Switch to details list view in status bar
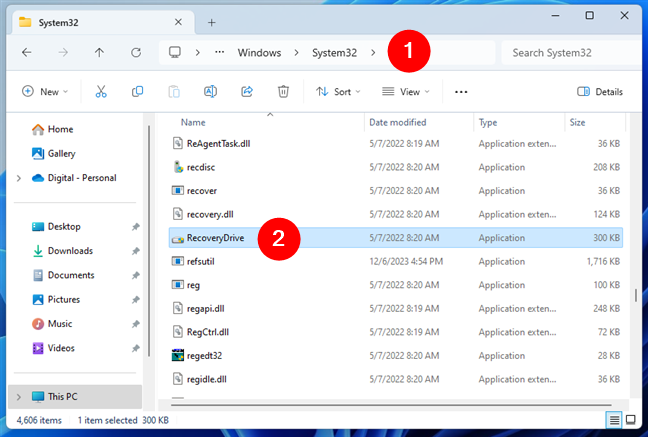 [x=614, y=420]
